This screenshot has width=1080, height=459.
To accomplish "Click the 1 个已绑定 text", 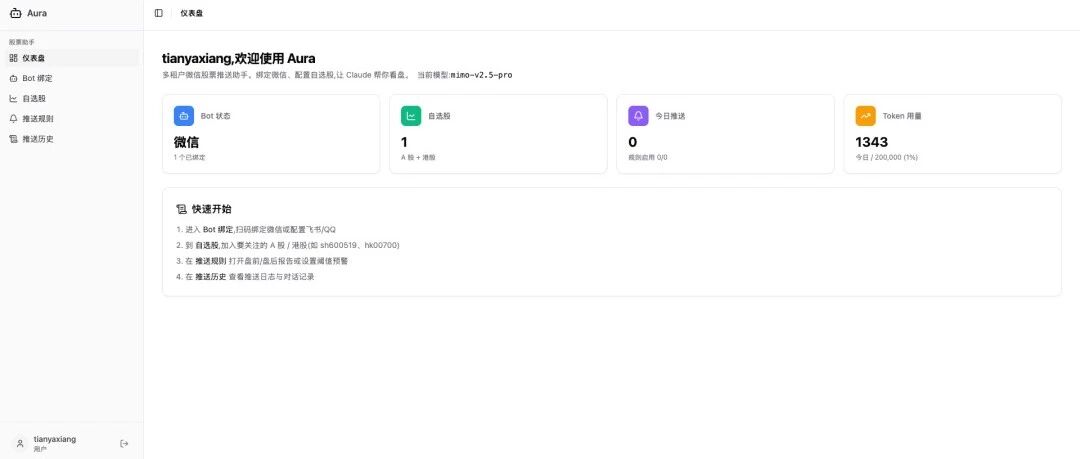I will click(x=189, y=157).
